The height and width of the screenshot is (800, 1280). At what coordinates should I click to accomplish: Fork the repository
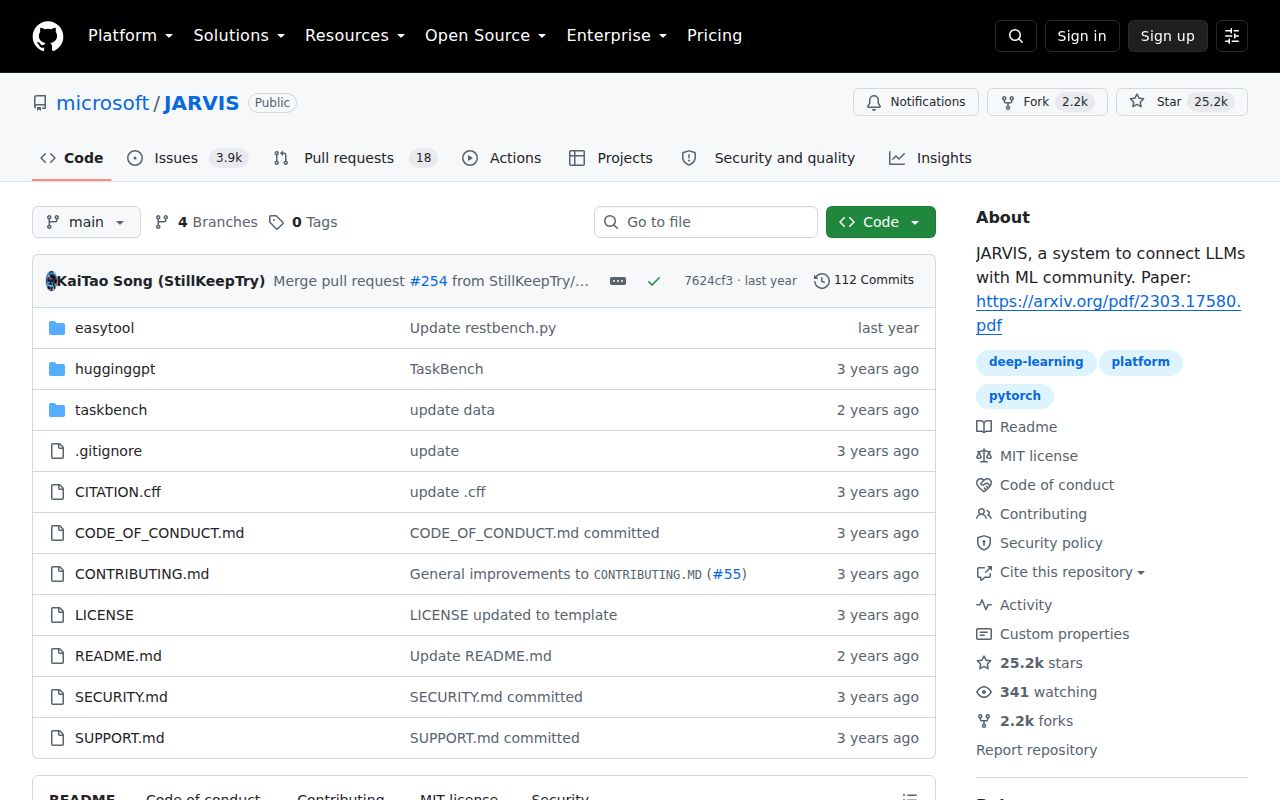click(1047, 102)
